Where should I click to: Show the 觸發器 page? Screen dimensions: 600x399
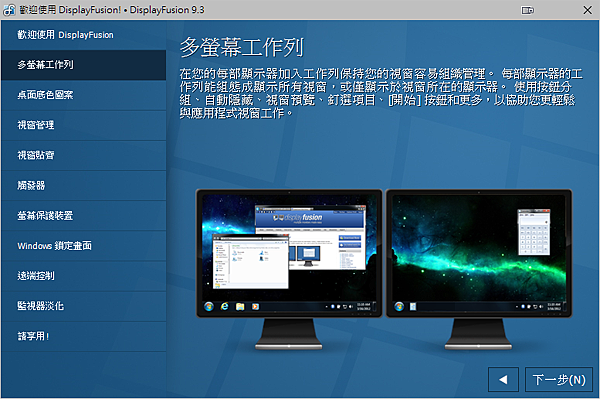(83, 186)
